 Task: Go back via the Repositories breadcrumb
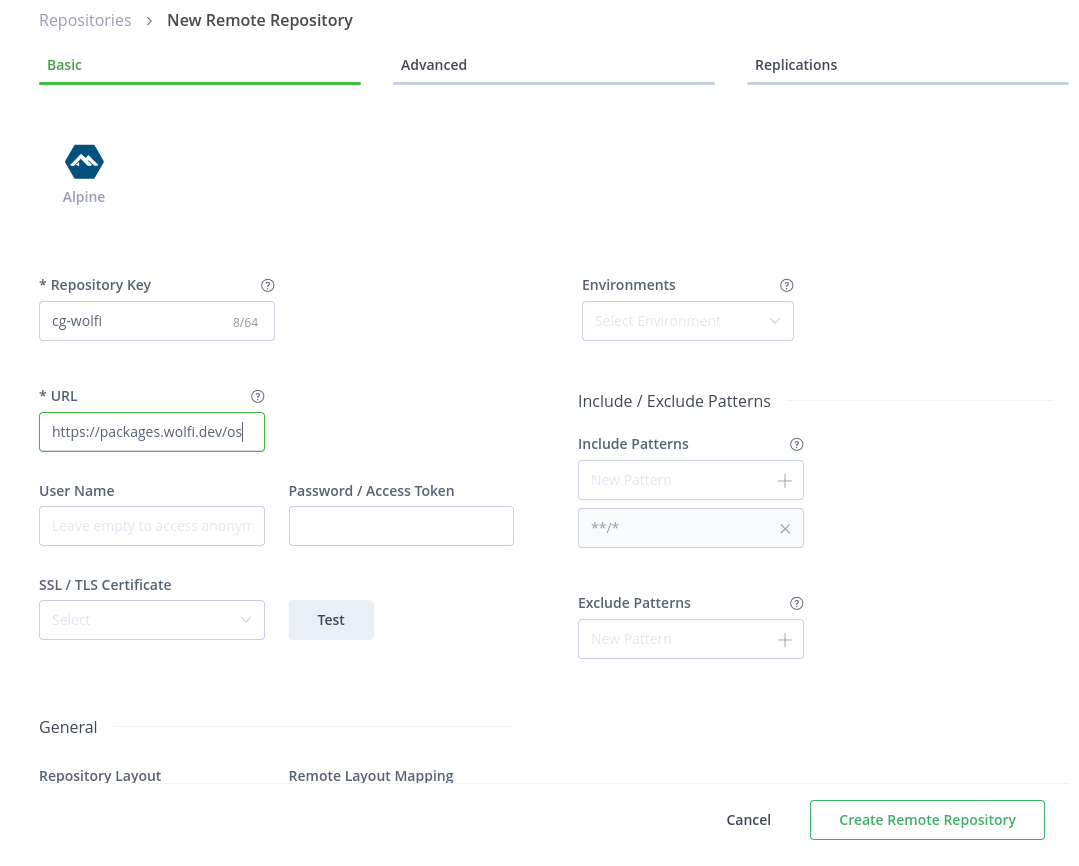[85, 20]
